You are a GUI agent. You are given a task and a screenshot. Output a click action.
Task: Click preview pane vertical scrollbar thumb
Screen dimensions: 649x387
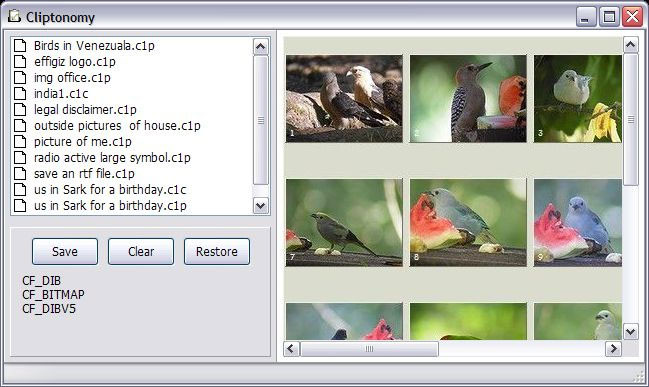tap(630, 120)
